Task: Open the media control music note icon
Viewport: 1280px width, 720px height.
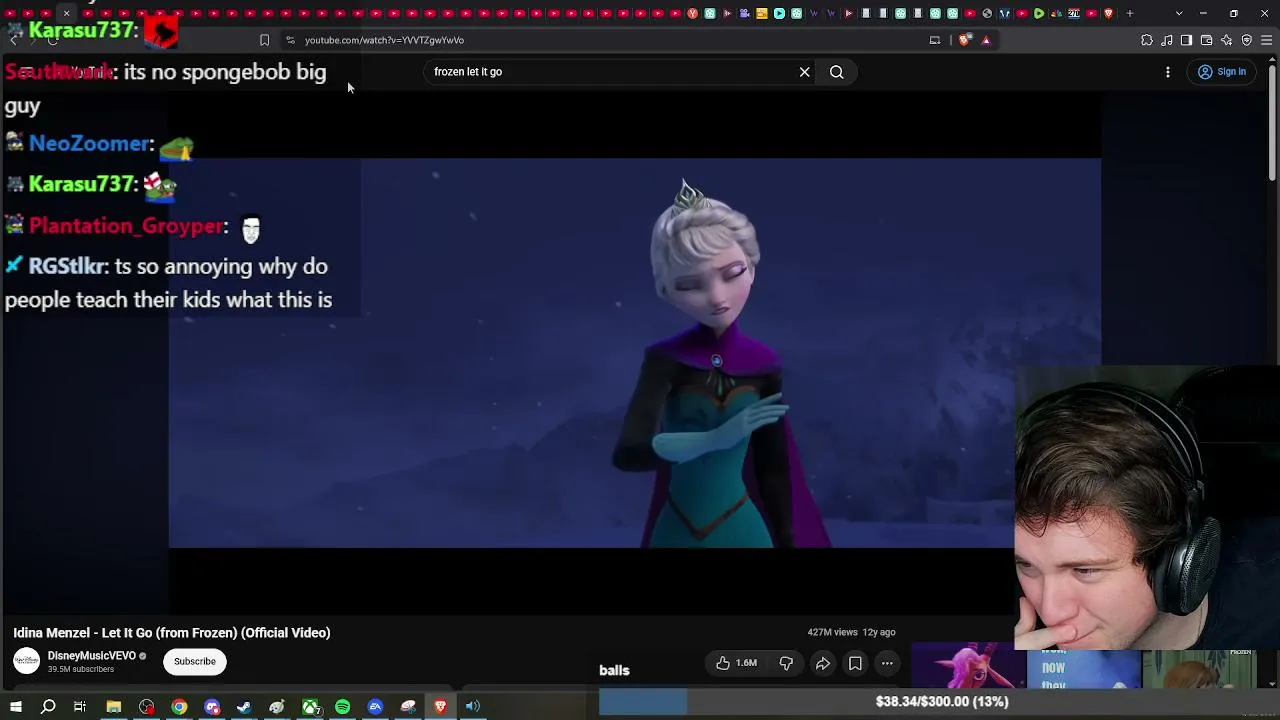Action: 1167,40
